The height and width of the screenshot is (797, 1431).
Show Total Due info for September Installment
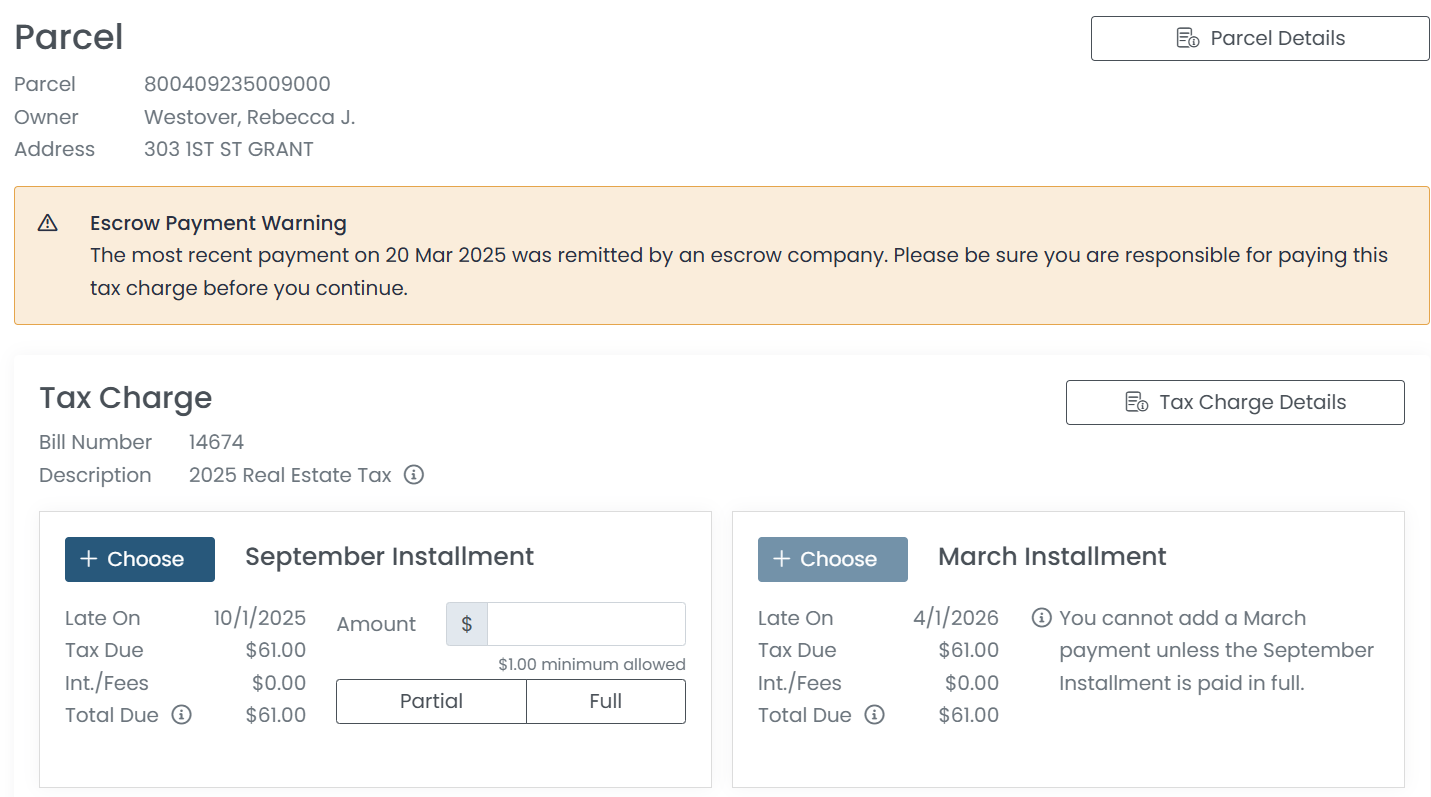[x=181, y=715]
